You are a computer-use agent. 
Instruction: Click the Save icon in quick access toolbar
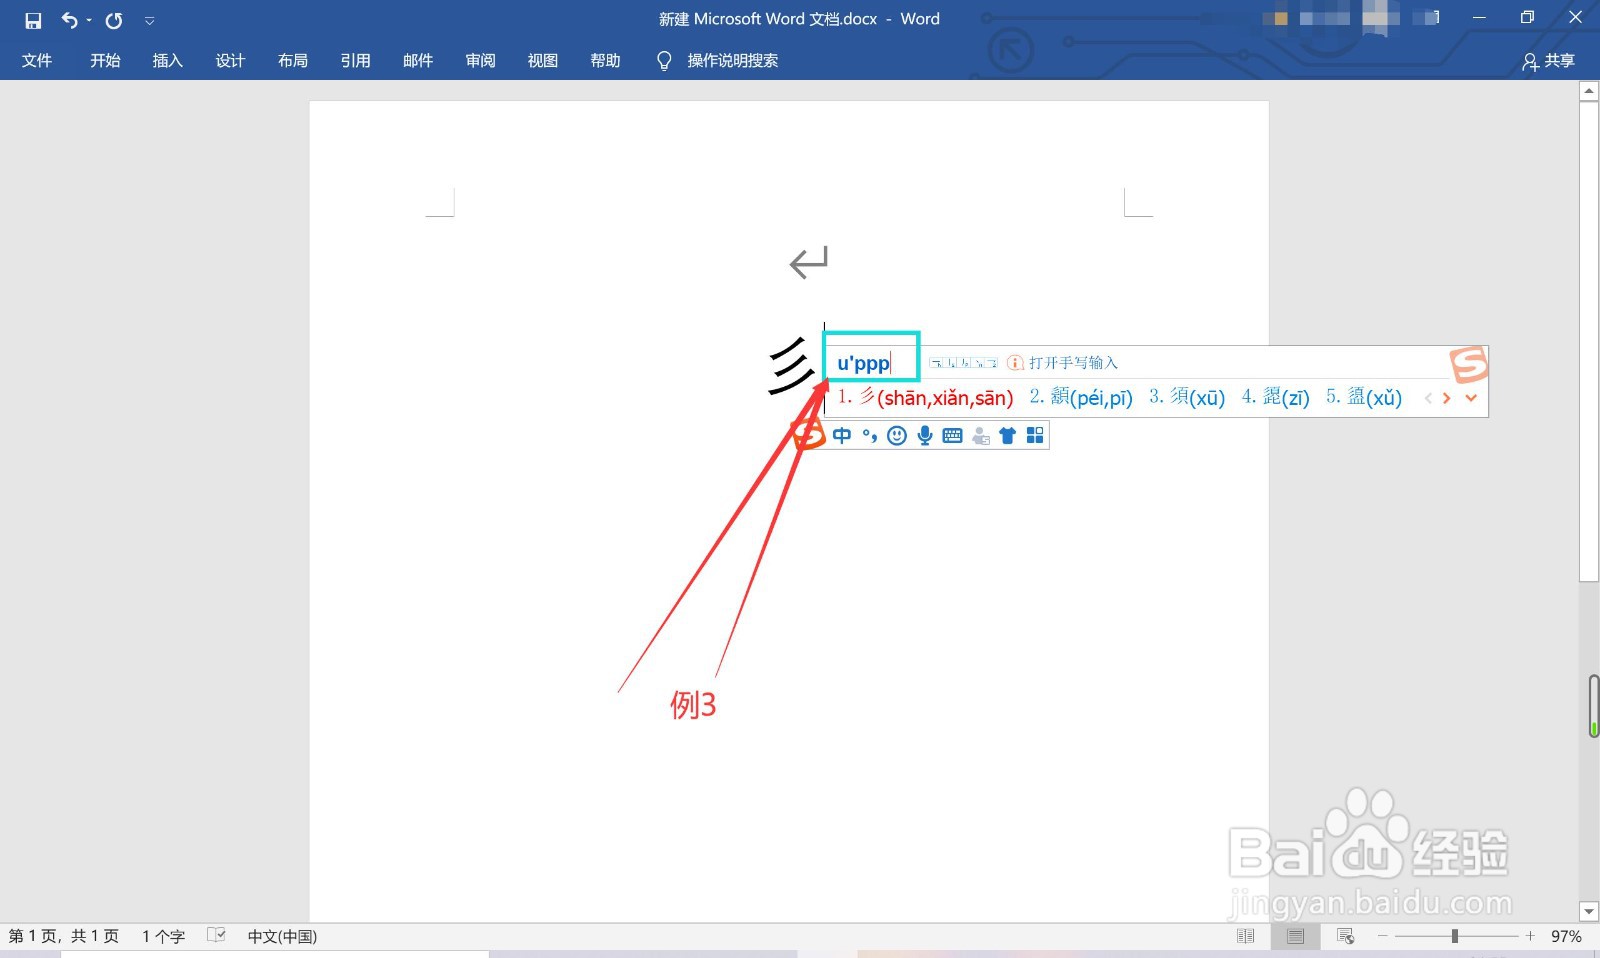(x=33, y=19)
